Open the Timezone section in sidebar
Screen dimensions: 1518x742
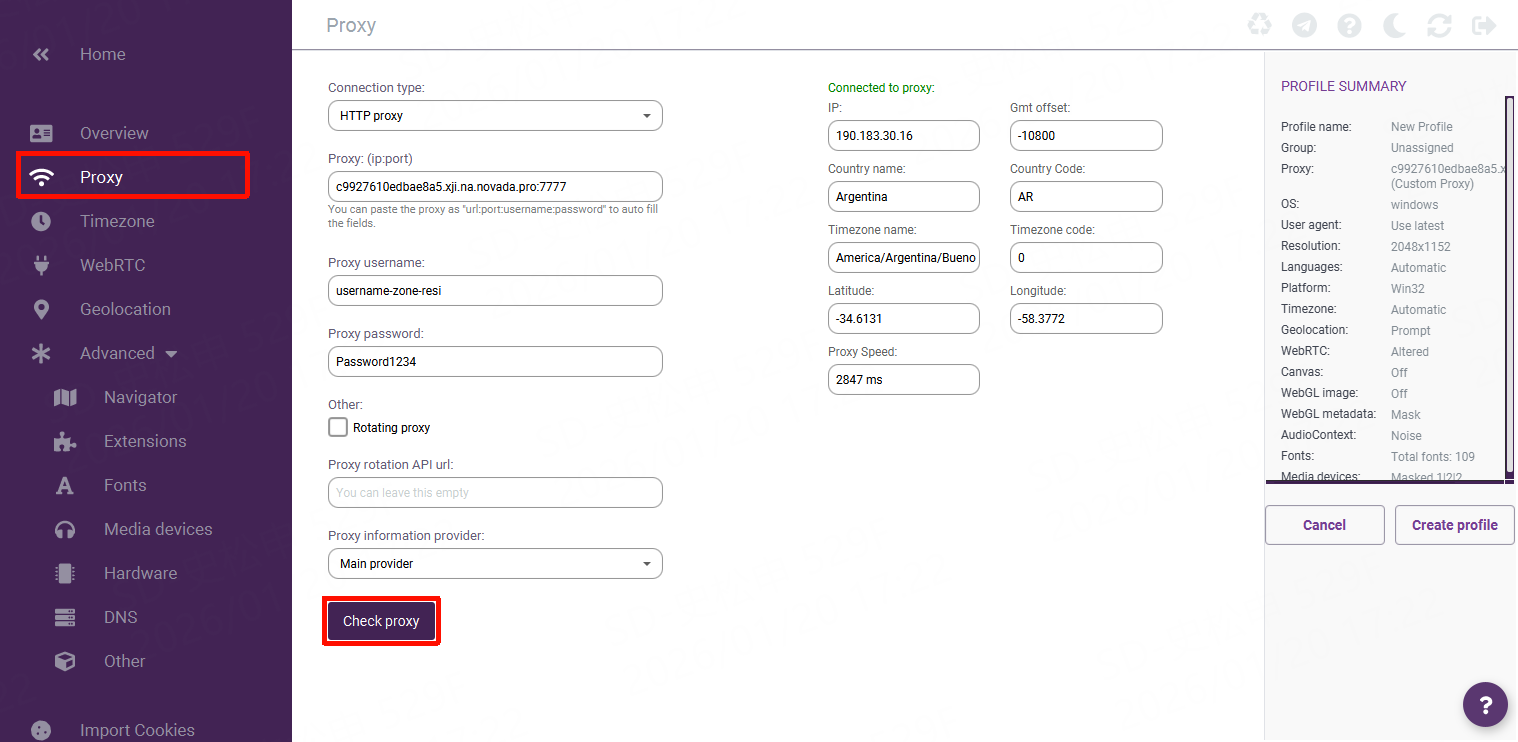point(117,221)
